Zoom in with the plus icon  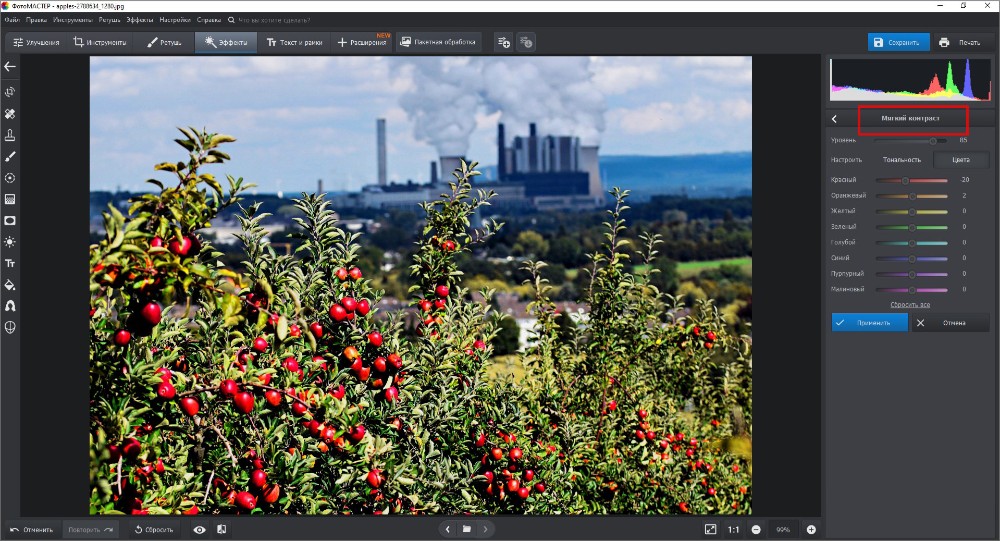coord(811,529)
